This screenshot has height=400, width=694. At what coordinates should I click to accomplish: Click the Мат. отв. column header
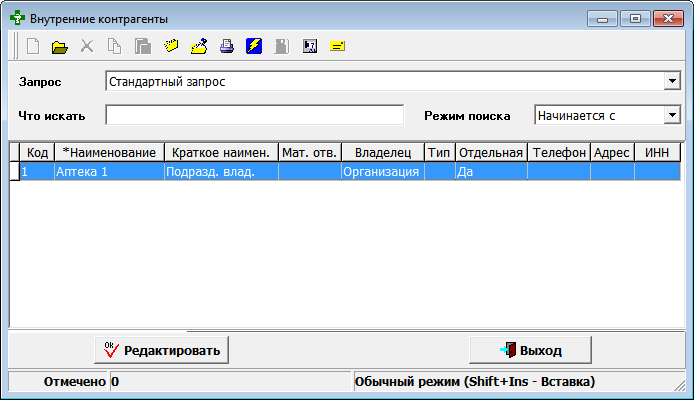[309, 153]
